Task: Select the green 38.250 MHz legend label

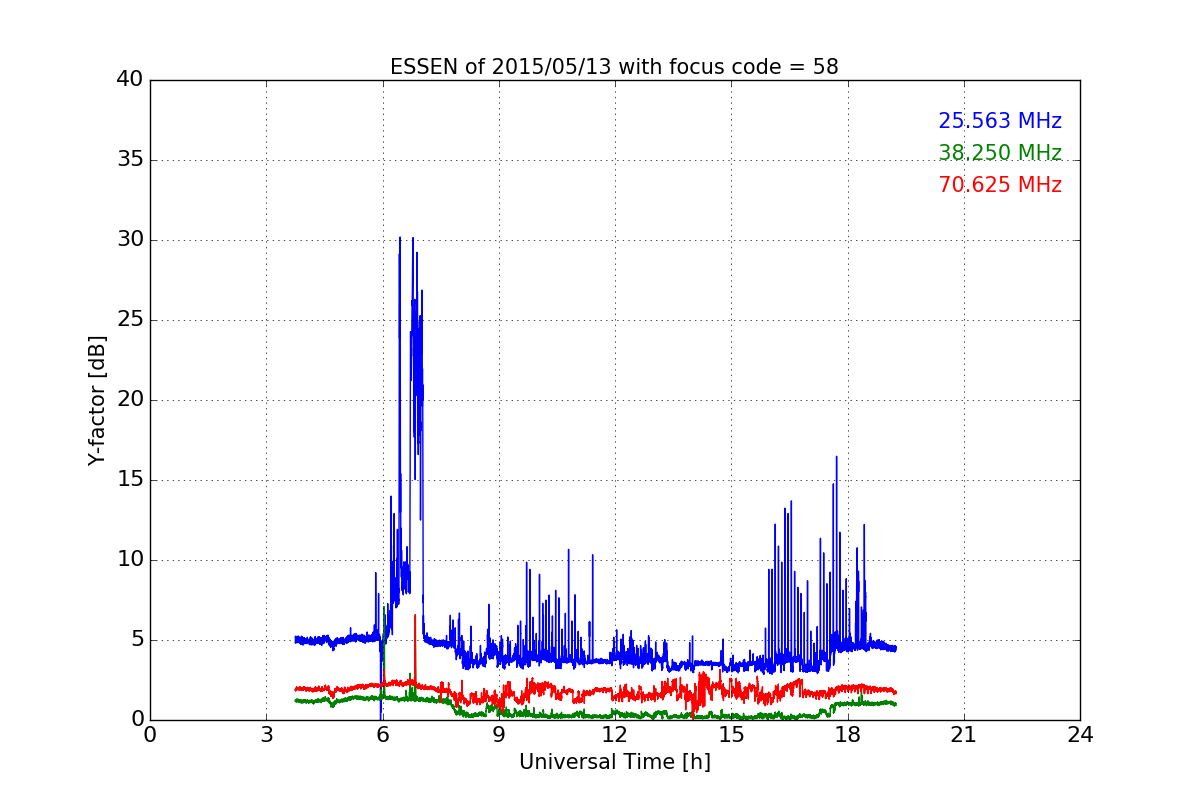Action: pos(1000,153)
